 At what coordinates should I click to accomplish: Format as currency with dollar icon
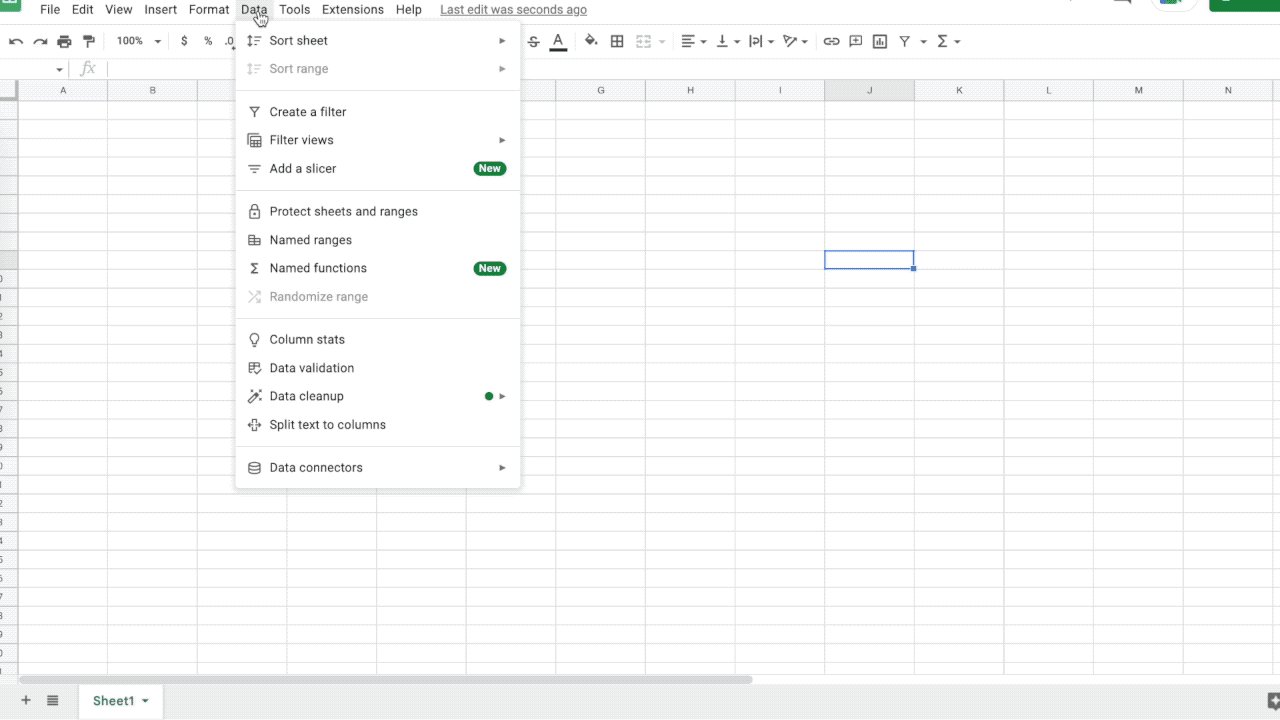click(x=184, y=41)
